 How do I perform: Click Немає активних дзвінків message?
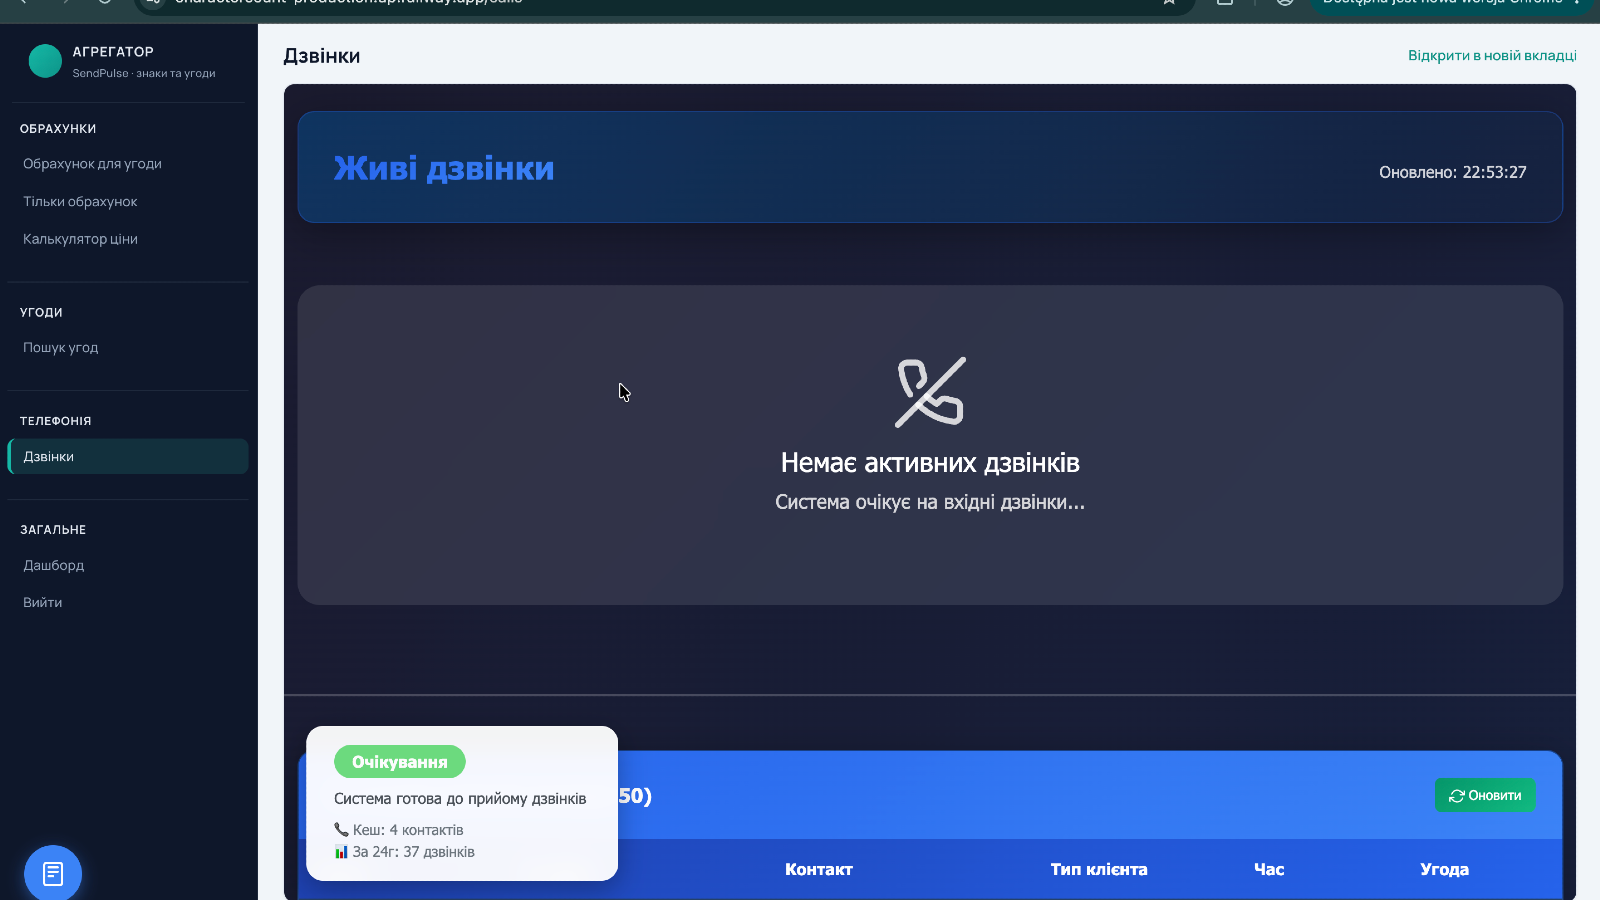pos(930,463)
